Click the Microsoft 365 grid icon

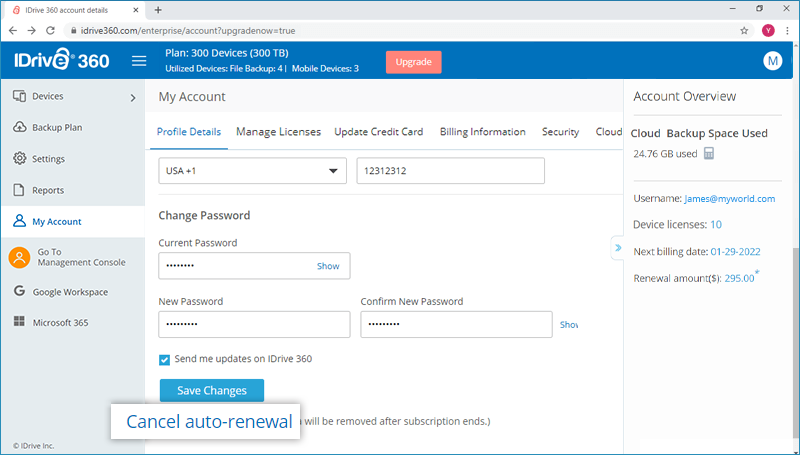point(19,321)
